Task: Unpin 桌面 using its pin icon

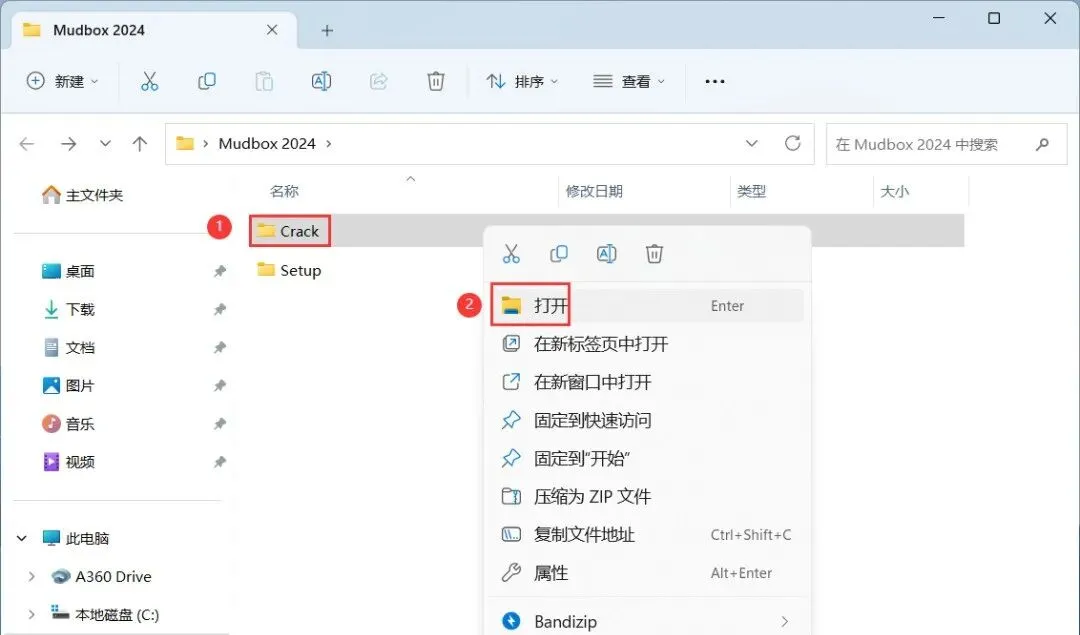Action: (220, 271)
